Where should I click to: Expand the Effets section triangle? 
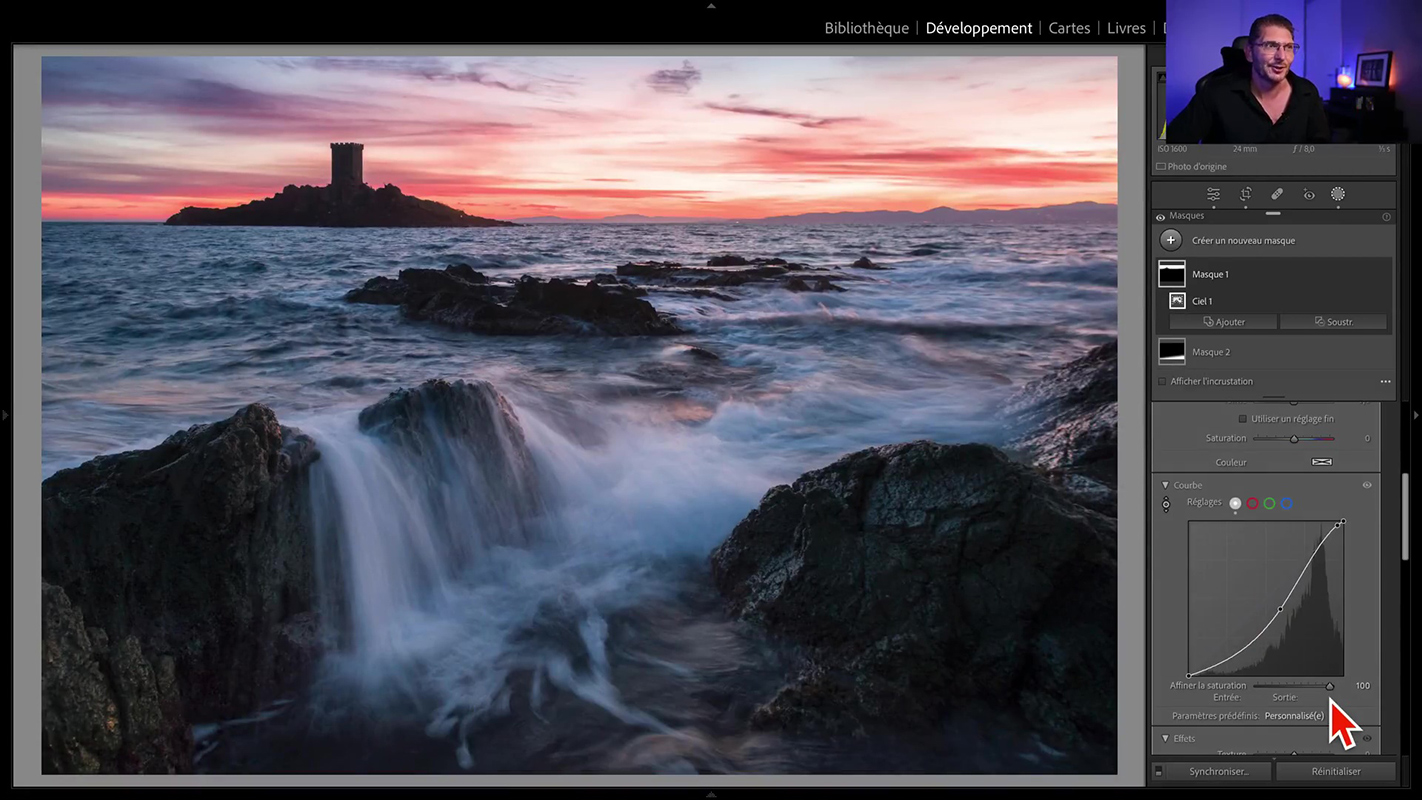(x=1165, y=738)
